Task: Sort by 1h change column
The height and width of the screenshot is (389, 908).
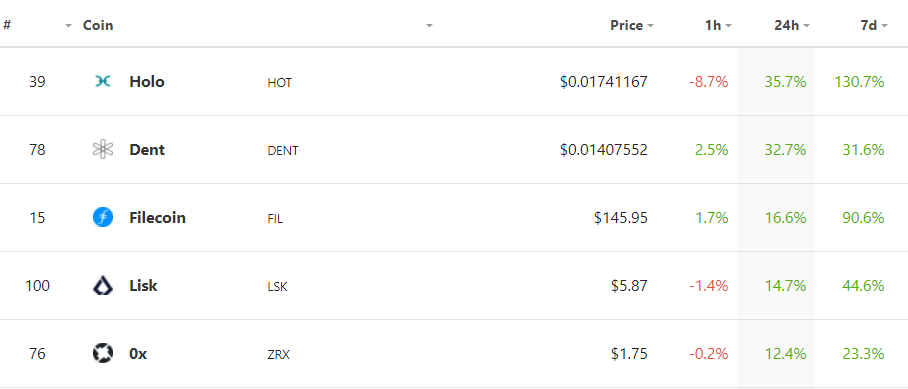Action: click(718, 25)
